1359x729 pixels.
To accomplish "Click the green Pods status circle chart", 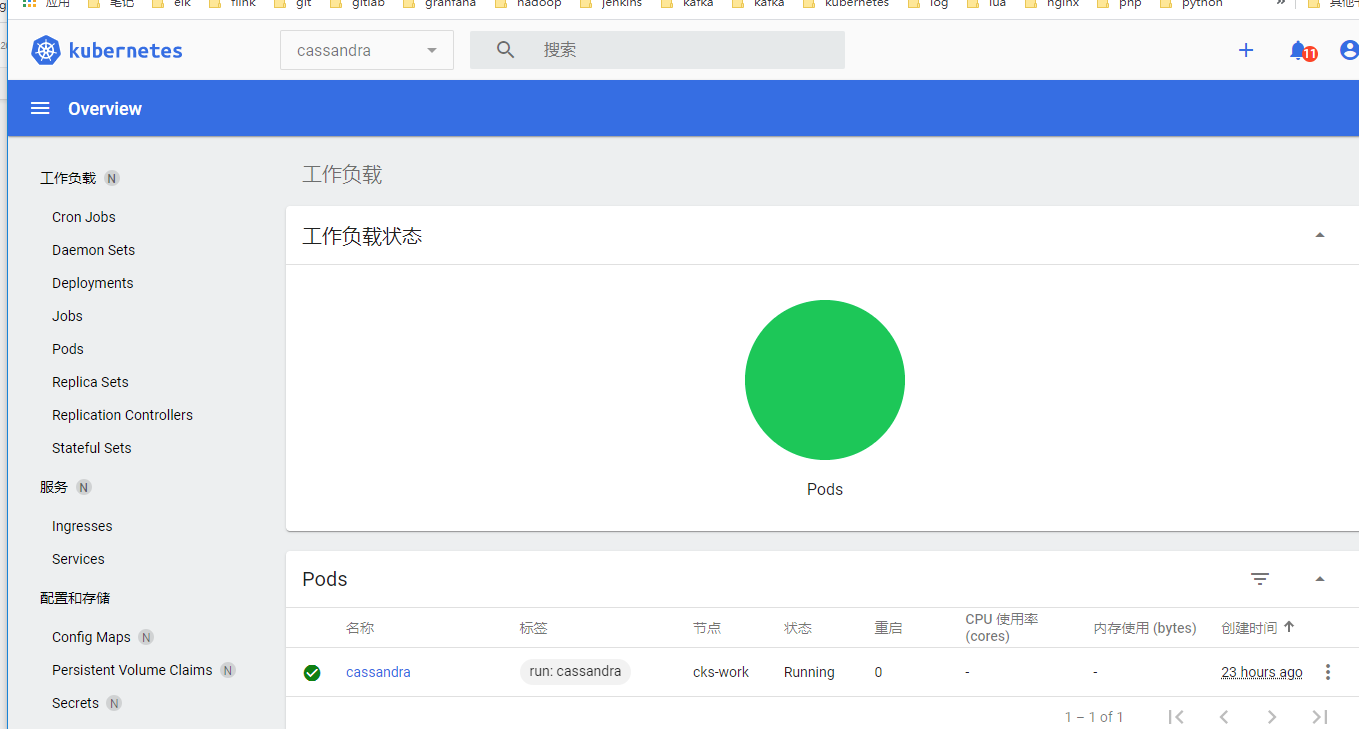I will [825, 380].
